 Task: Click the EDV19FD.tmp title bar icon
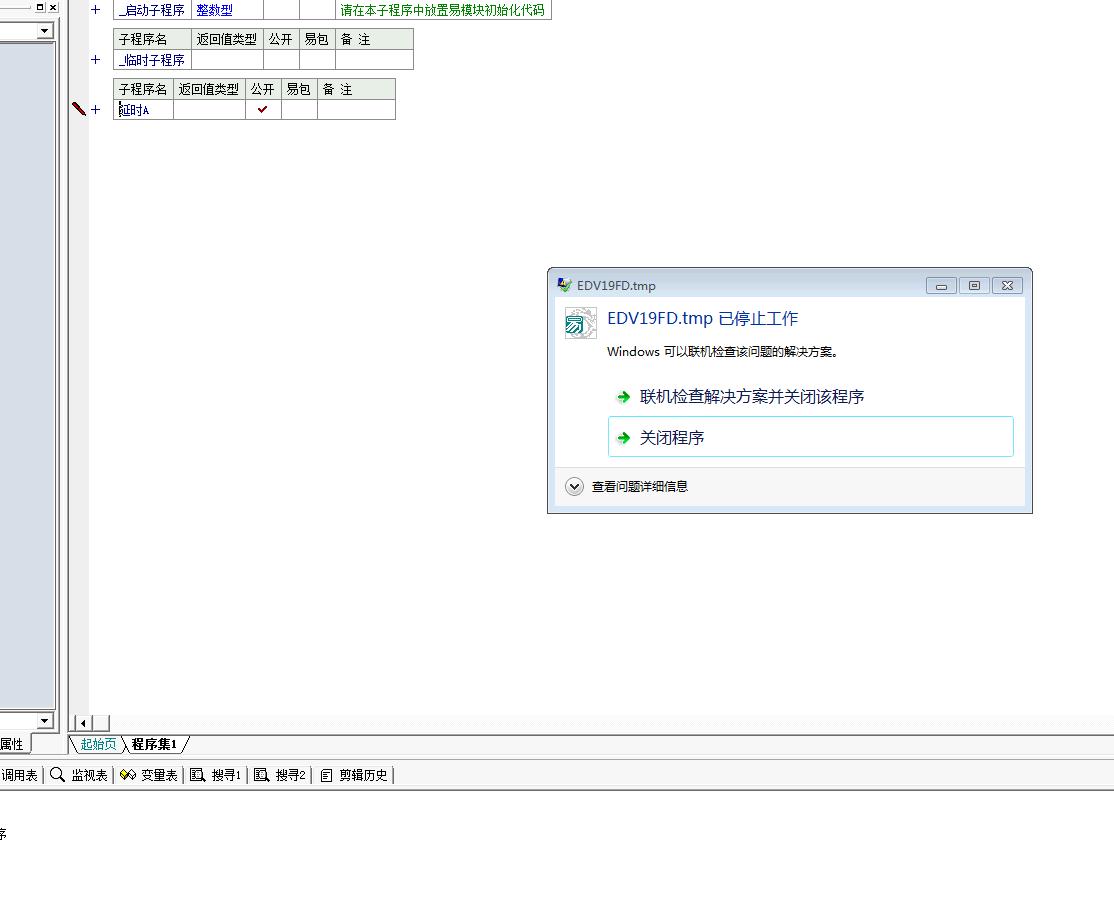click(564, 285)
